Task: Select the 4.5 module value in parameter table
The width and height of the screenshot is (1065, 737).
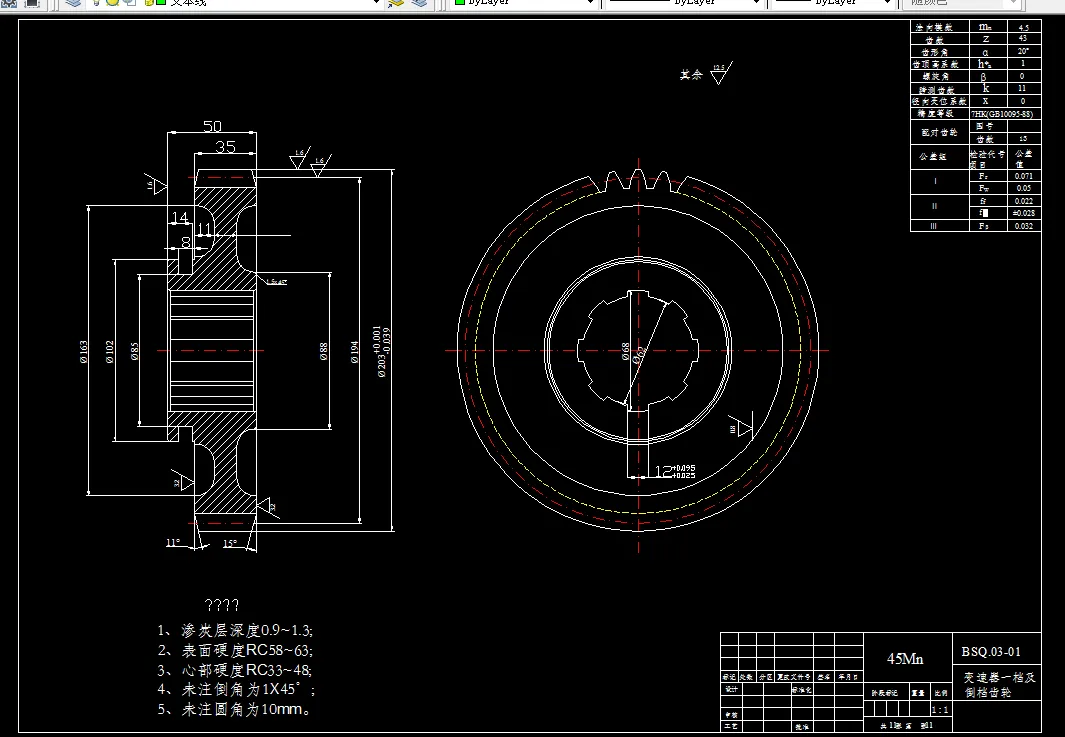Action: click(1024, 28)
